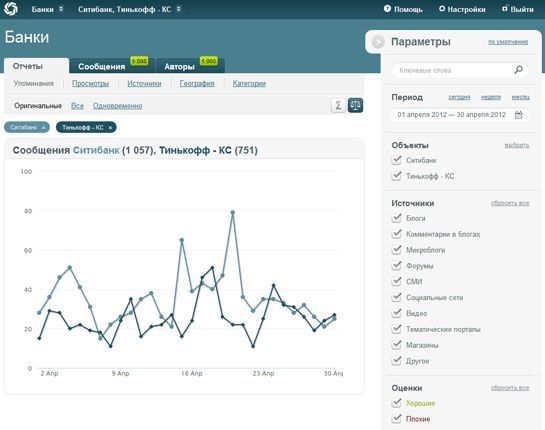
Task: Switch to the Сообщения tab
Action: point(101,67)
